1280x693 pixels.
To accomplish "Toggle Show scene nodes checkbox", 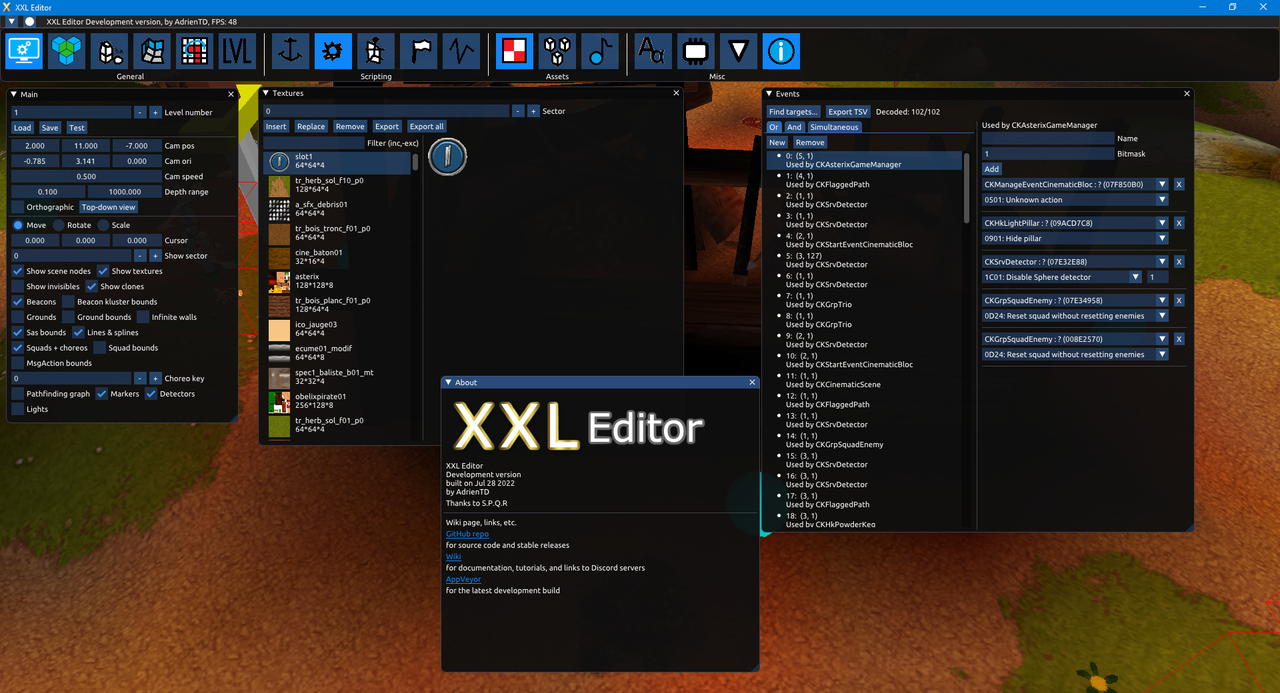I will 18,271.
